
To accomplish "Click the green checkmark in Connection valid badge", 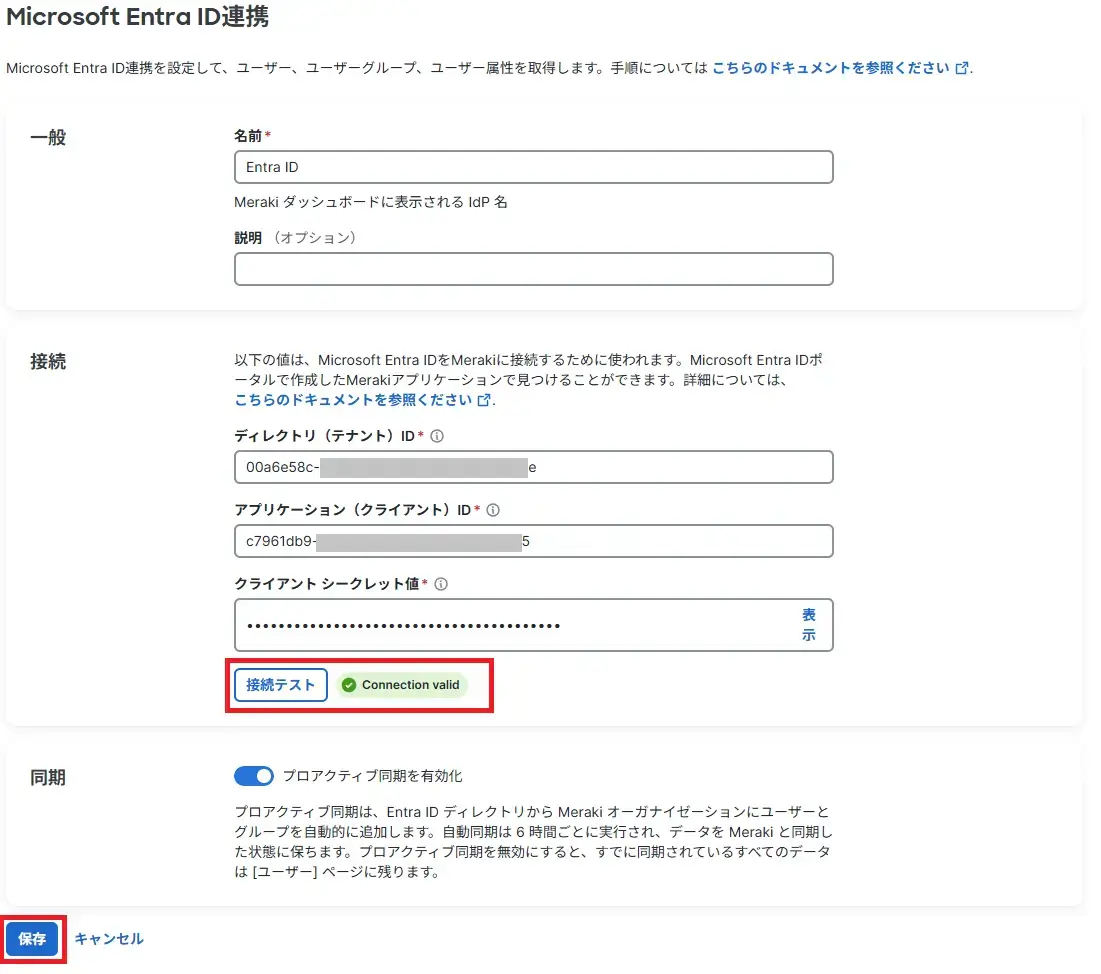I will pyautogui.click(x=348, y=685).
